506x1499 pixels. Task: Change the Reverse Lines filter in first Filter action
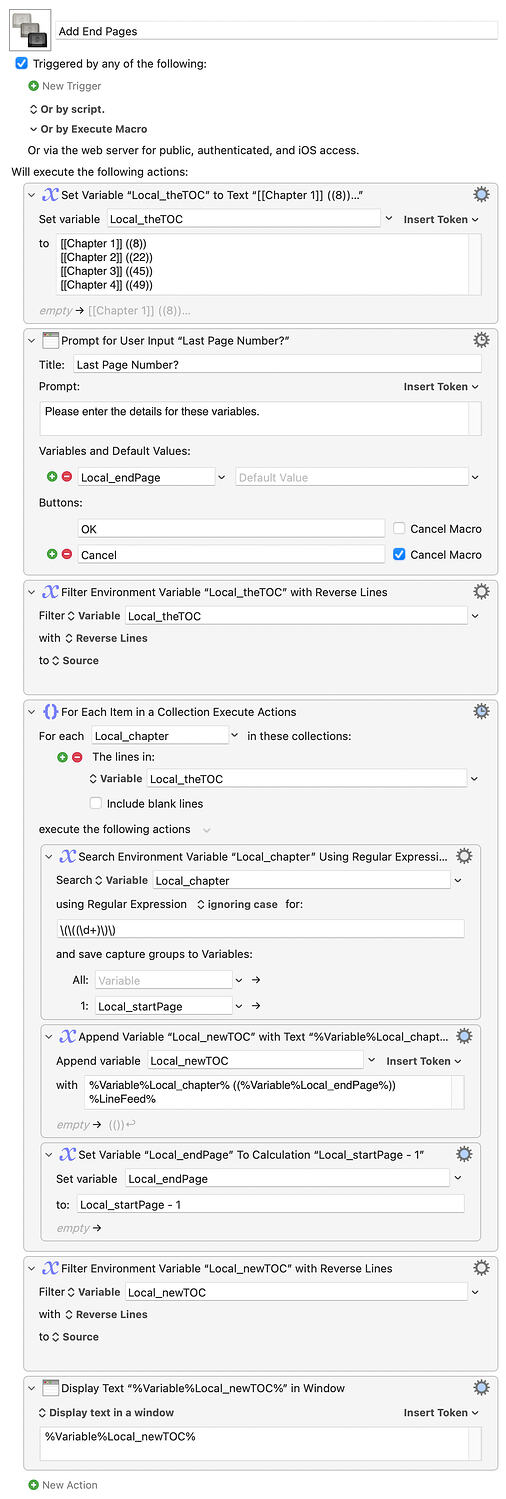pyautogui.click(x=106, y=638)
